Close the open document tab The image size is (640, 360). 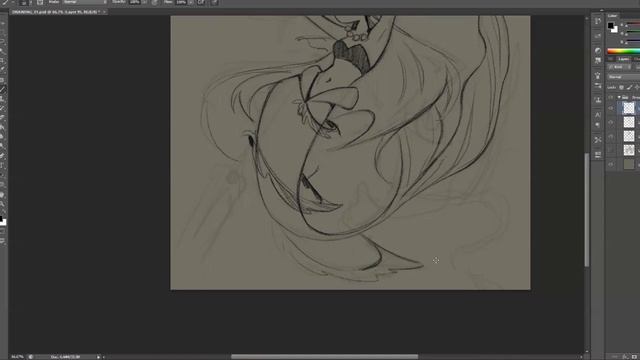(104, 12)
